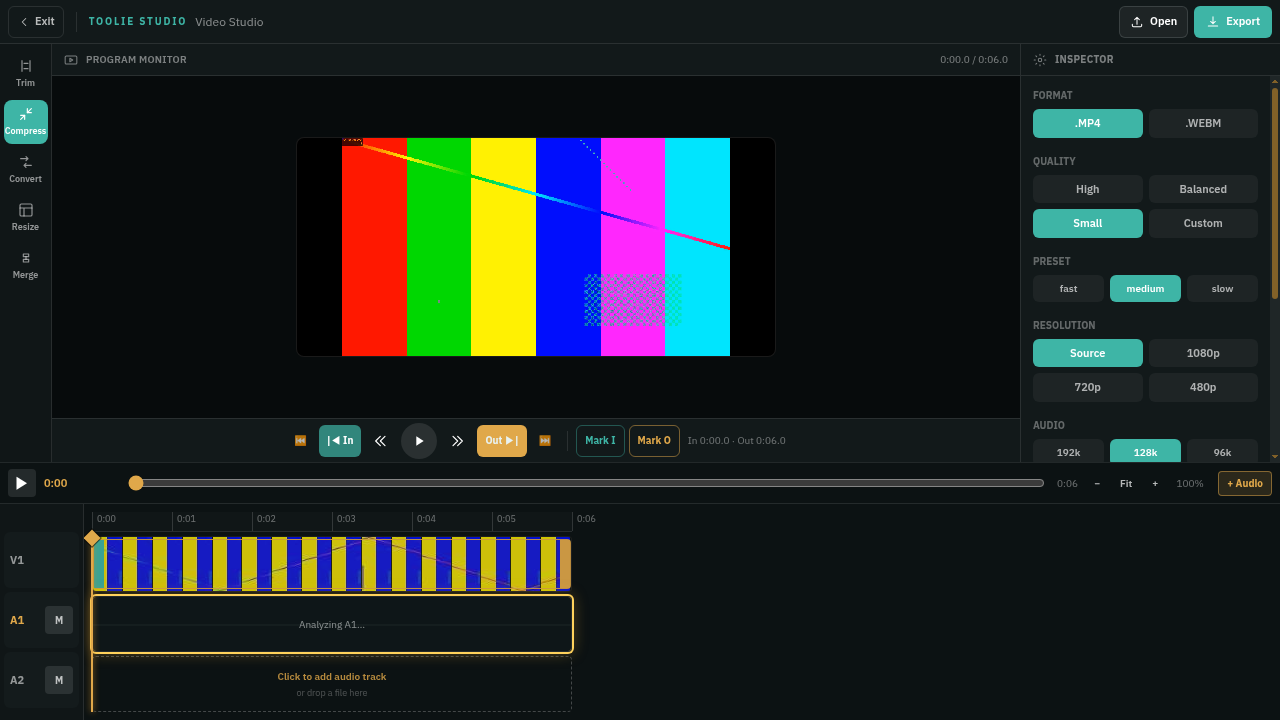Play video in the program monitor
The height and width of the screenshot is (720, 1280).
[419, 441]
